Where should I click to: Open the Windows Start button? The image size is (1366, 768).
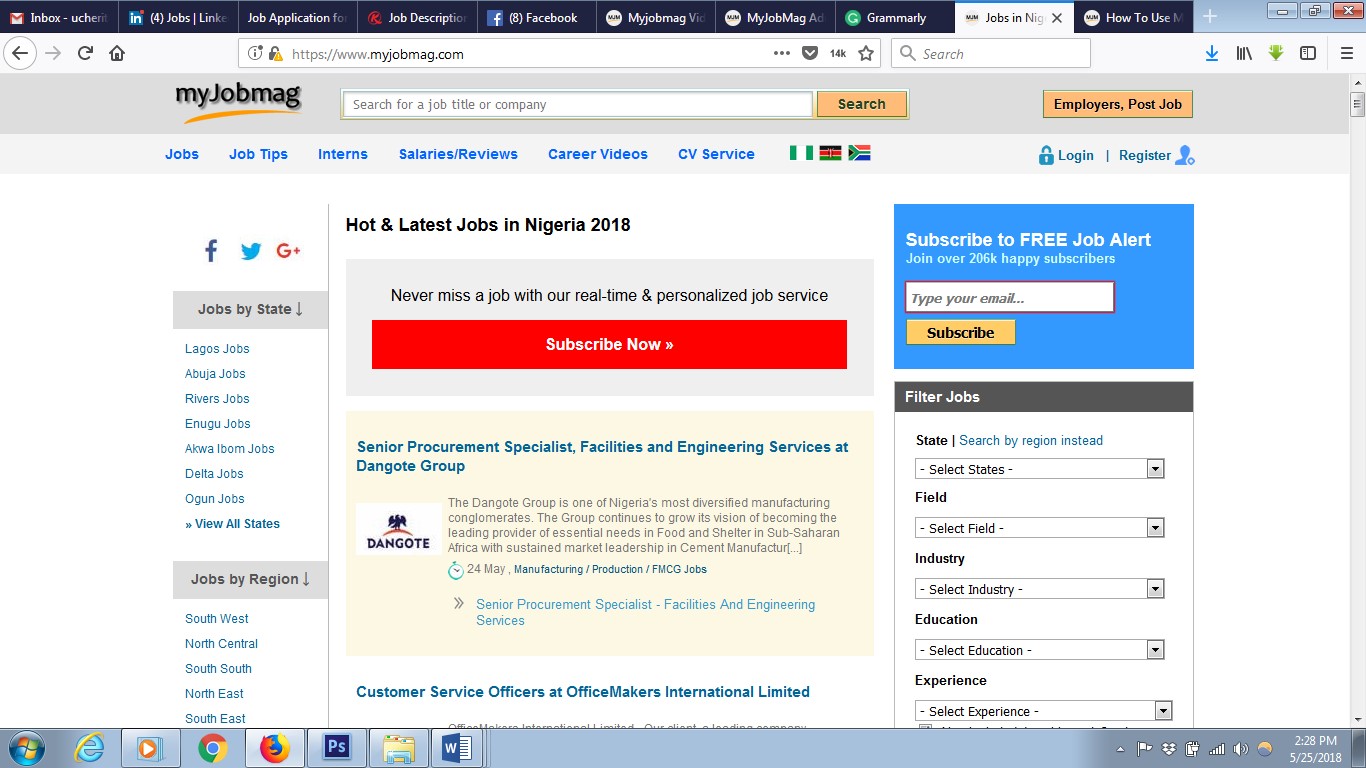click(26, 748)
